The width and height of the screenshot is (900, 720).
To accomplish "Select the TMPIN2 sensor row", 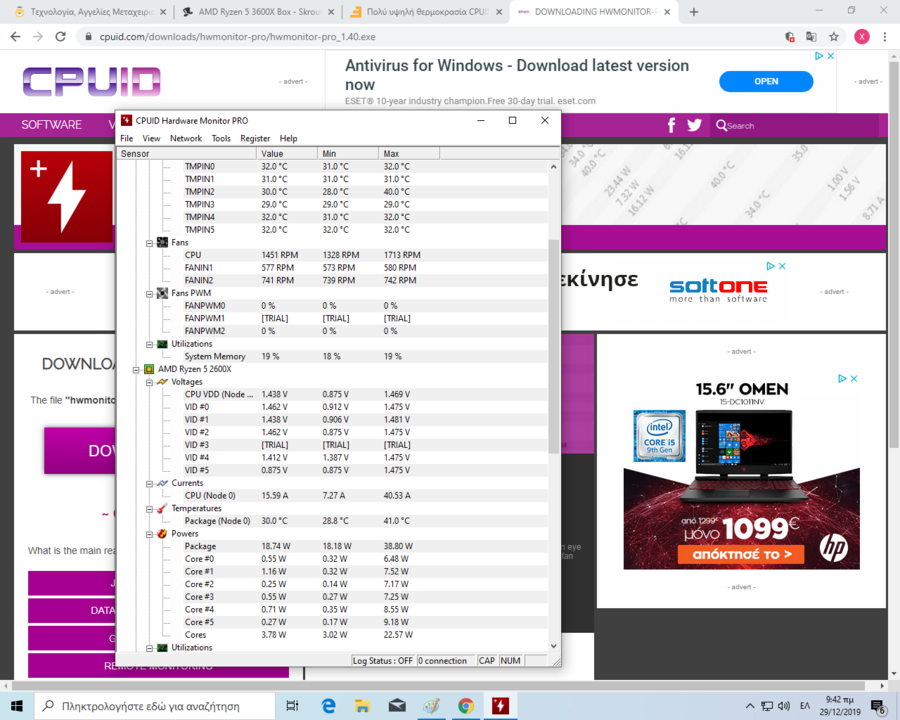I will pyautogui.click(x=332, y=192).
